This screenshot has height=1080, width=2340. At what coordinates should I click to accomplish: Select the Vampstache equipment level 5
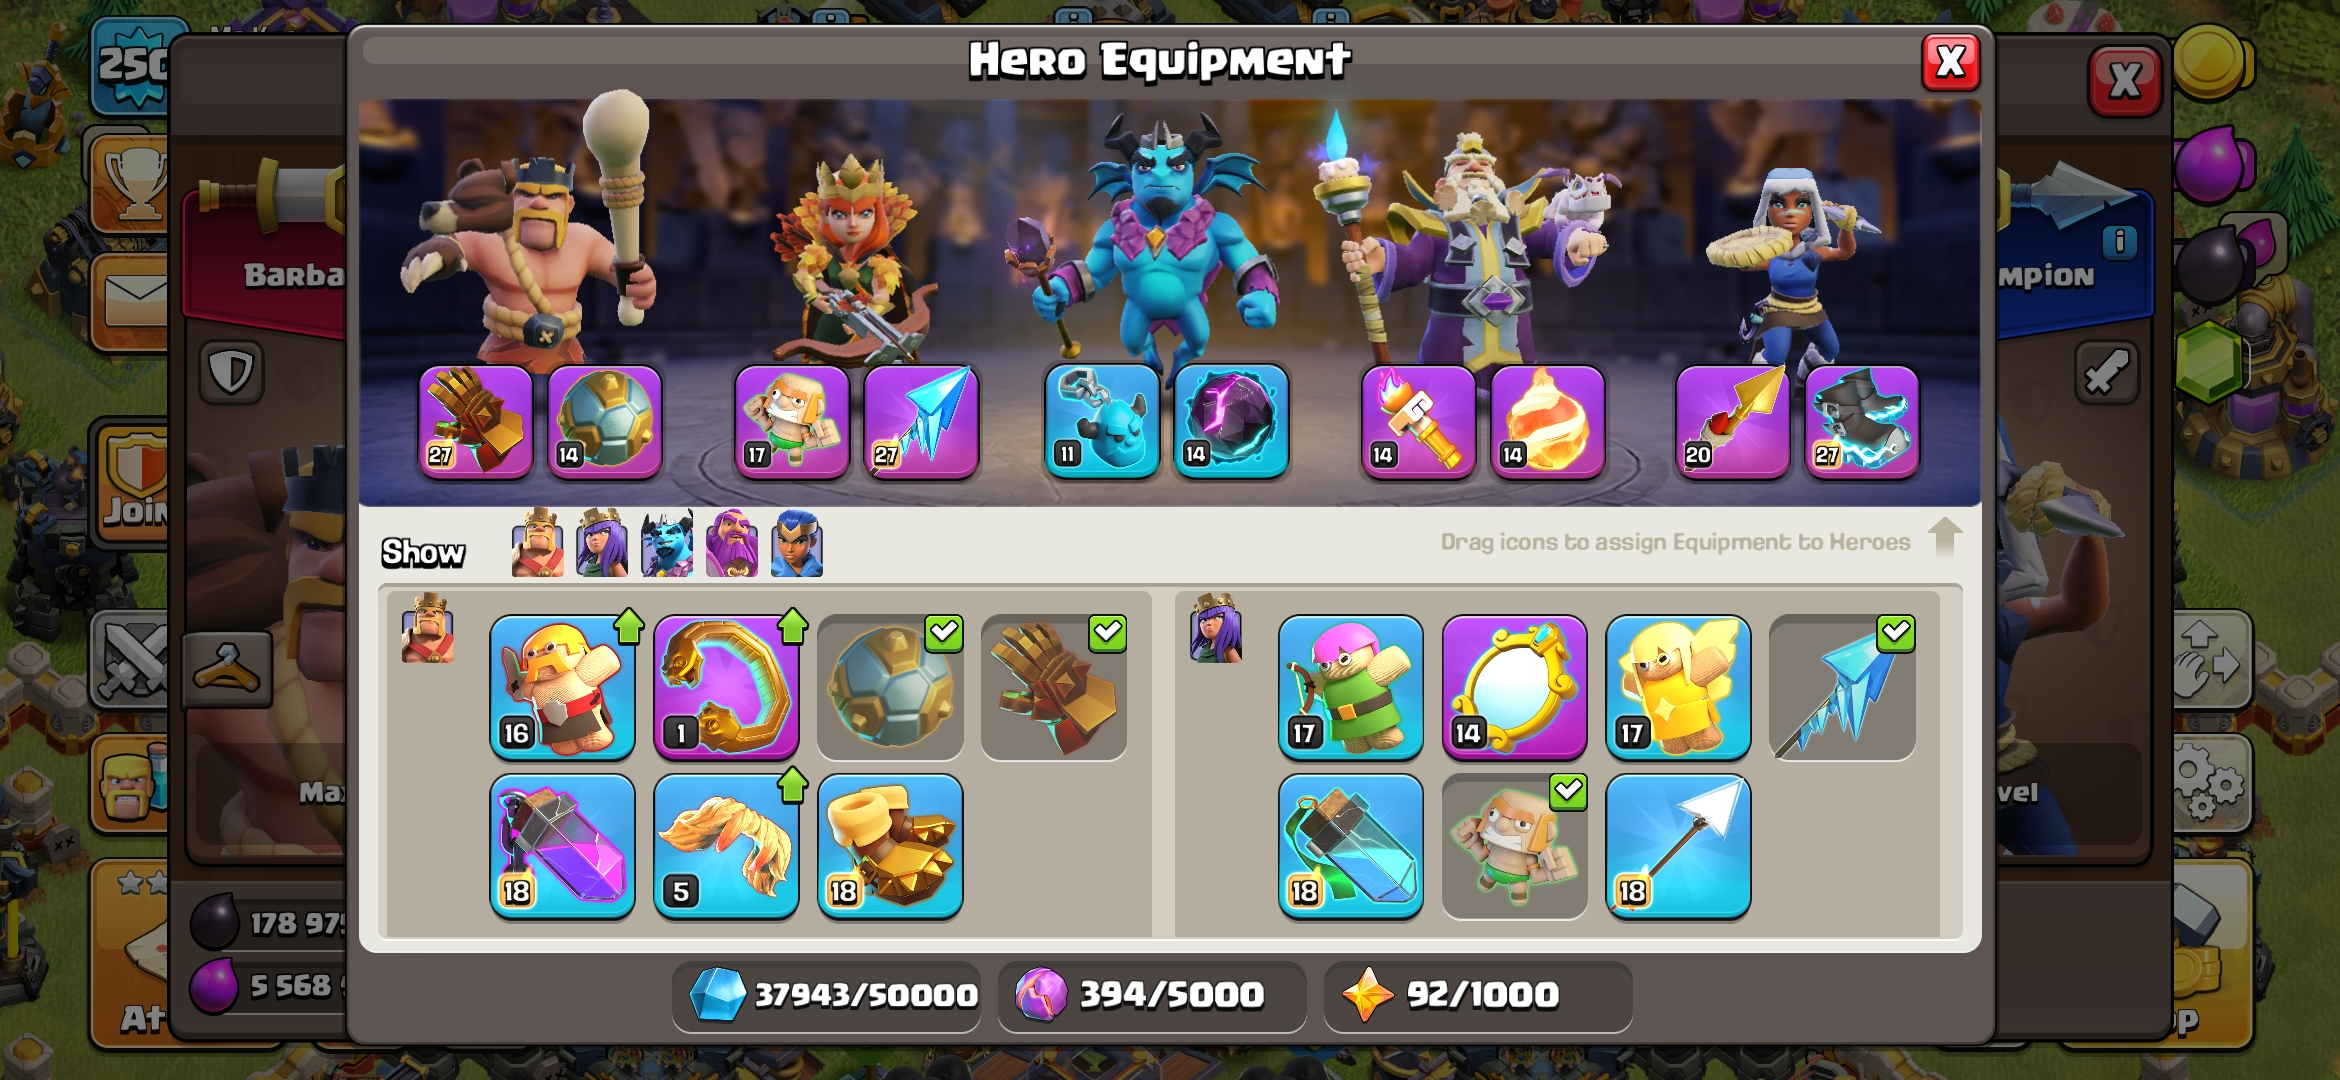pyautogui.click(x=726, y=846)
